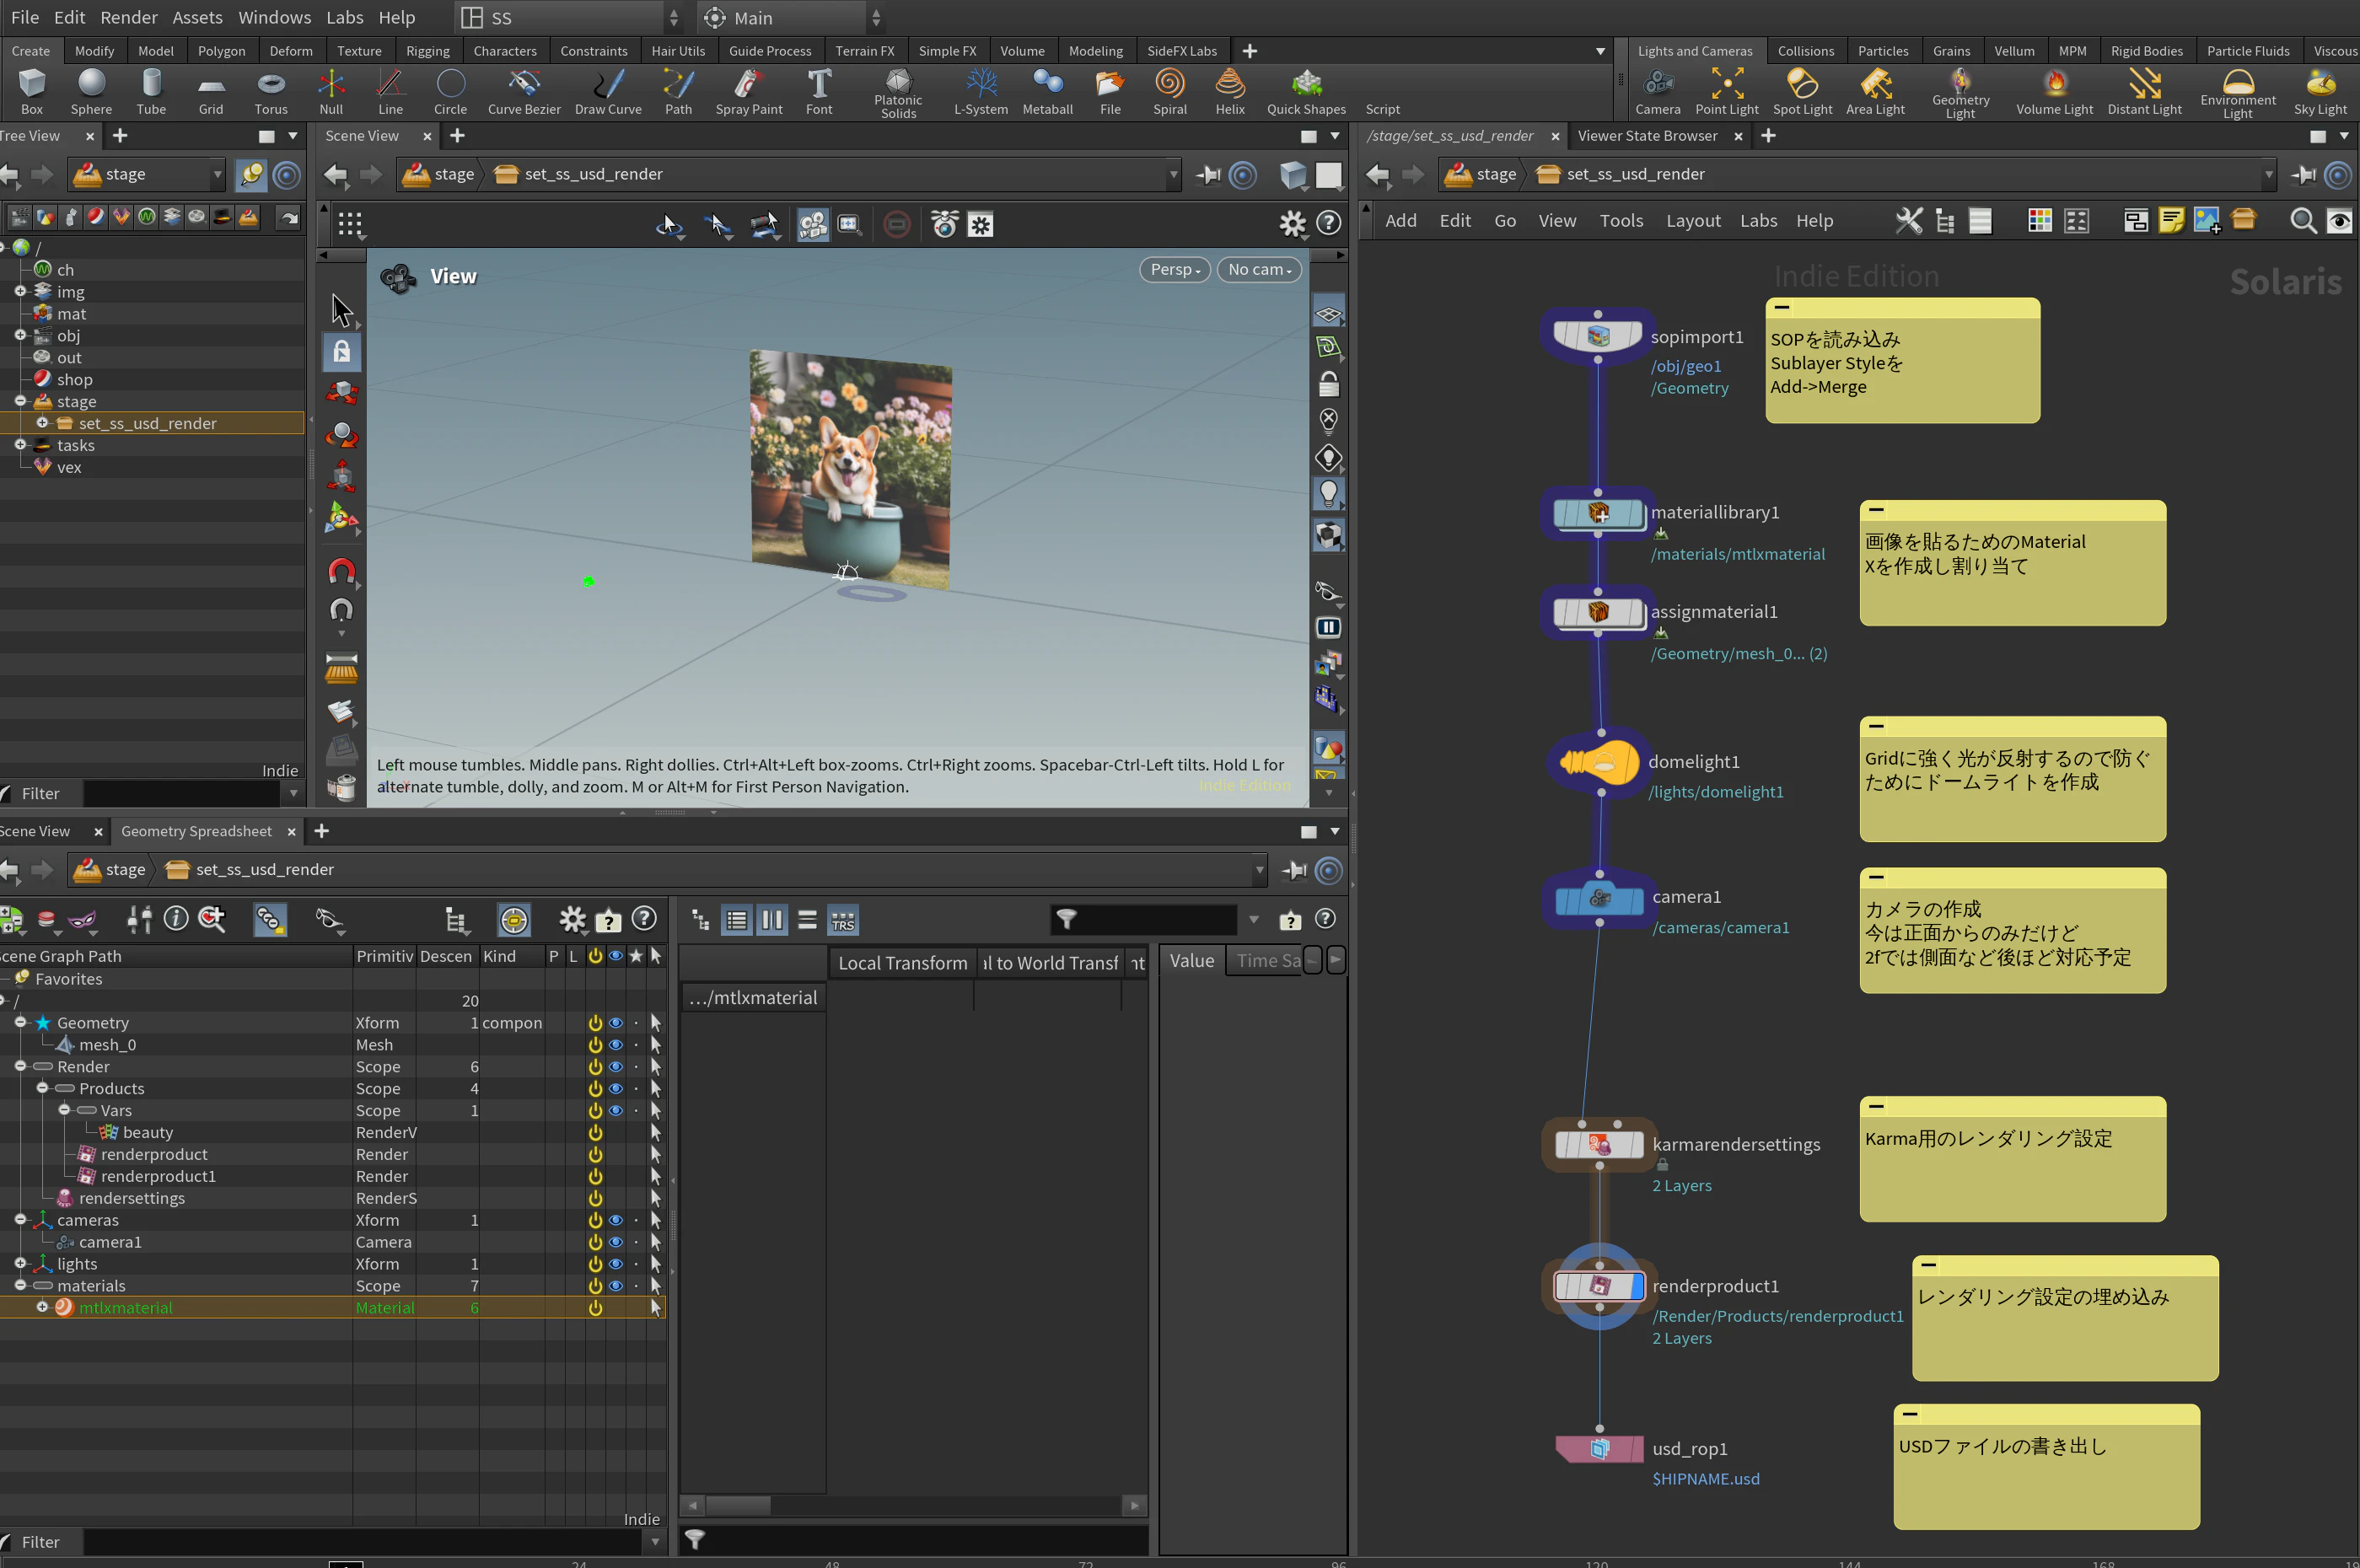Add an Environment Light from the shelf
Screen dimensions: 2360x1568
click(x=2238, y=93)
